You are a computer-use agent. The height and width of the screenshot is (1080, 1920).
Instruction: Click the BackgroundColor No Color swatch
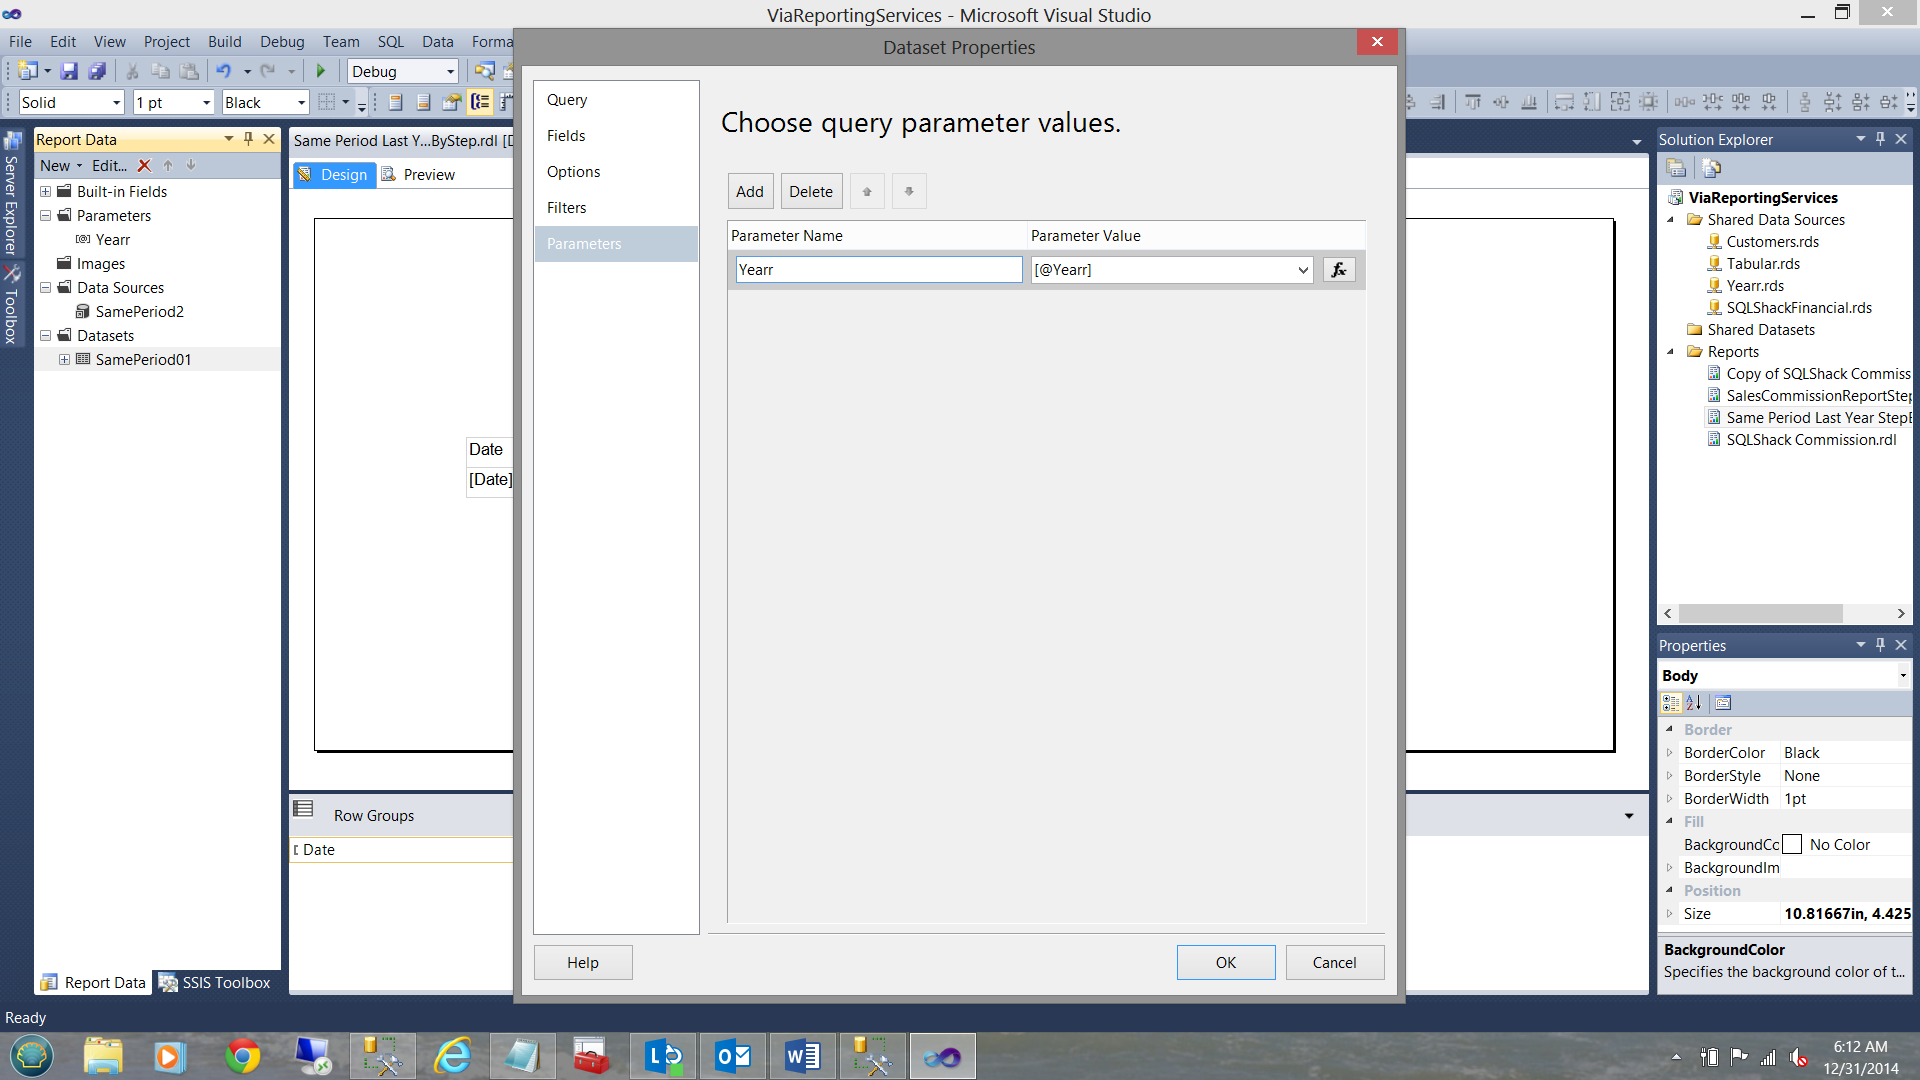click(1792, 845)
